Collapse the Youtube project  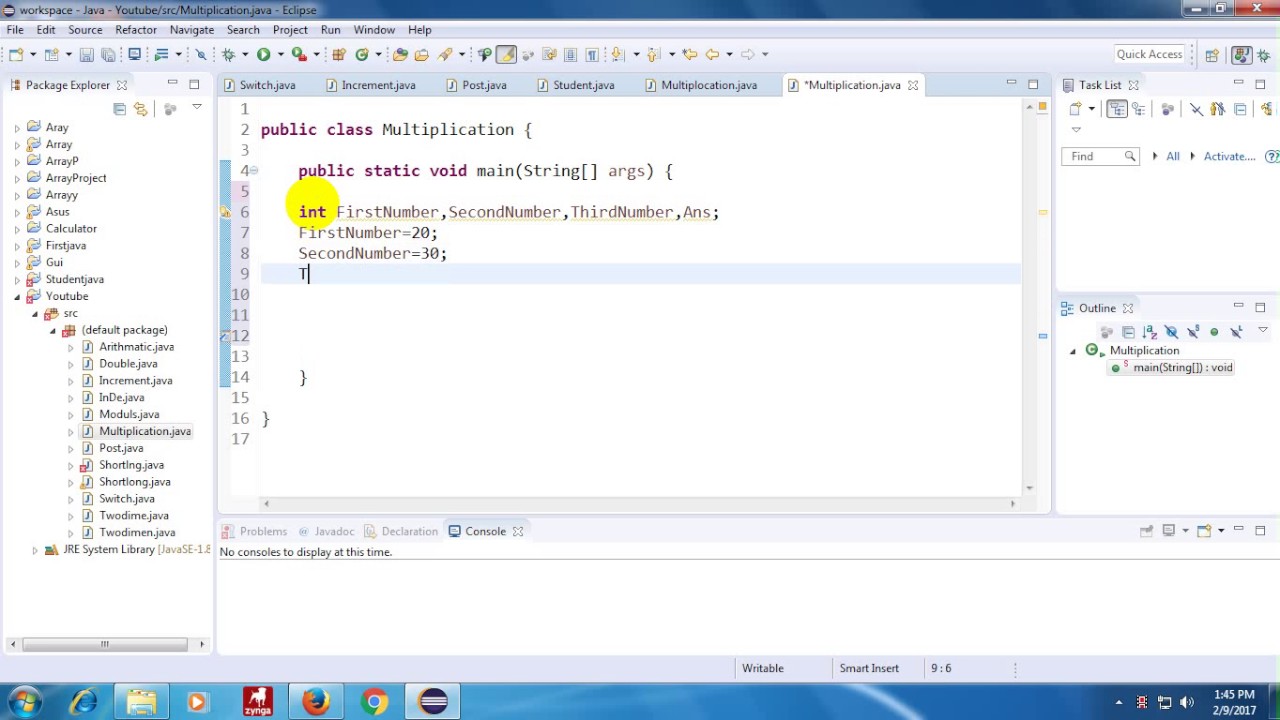click(x=16, y=296)
